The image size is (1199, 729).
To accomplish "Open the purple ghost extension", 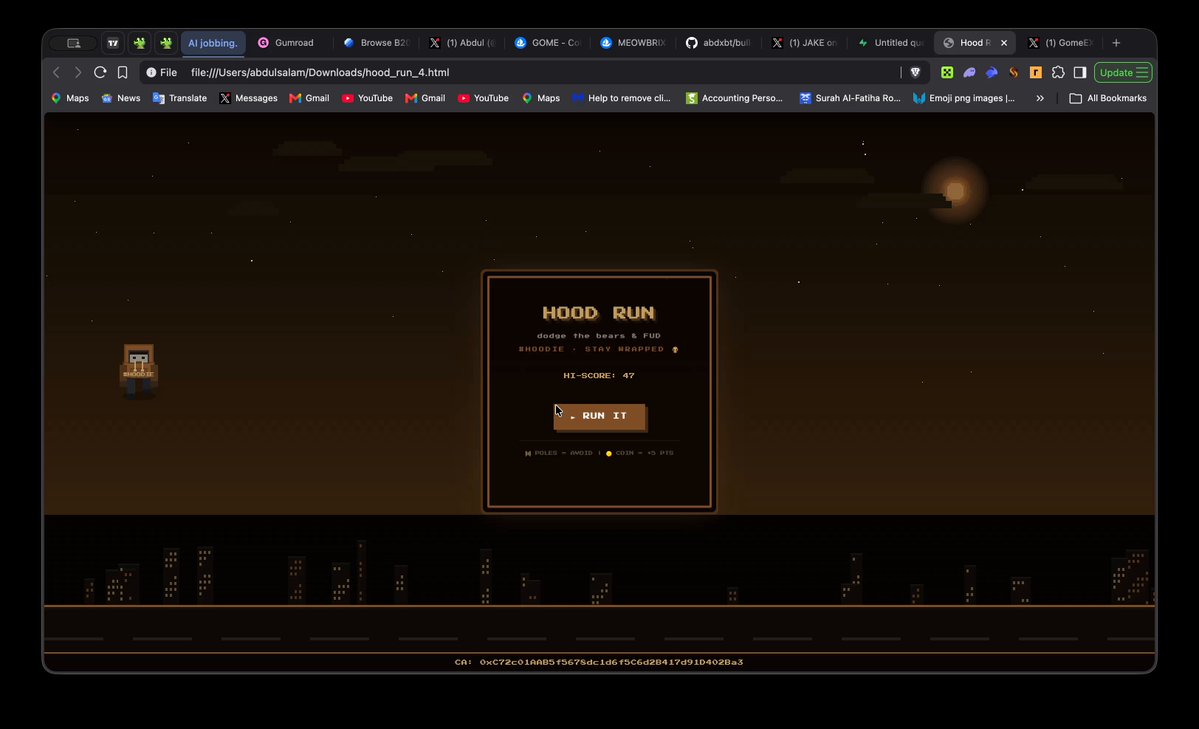I will (x=970, y=73).
